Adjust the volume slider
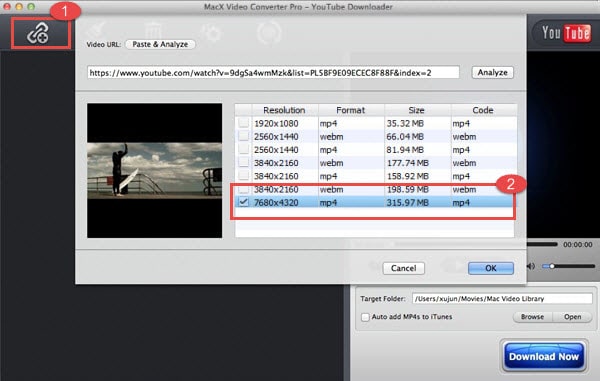 click(x=569, y=266)
